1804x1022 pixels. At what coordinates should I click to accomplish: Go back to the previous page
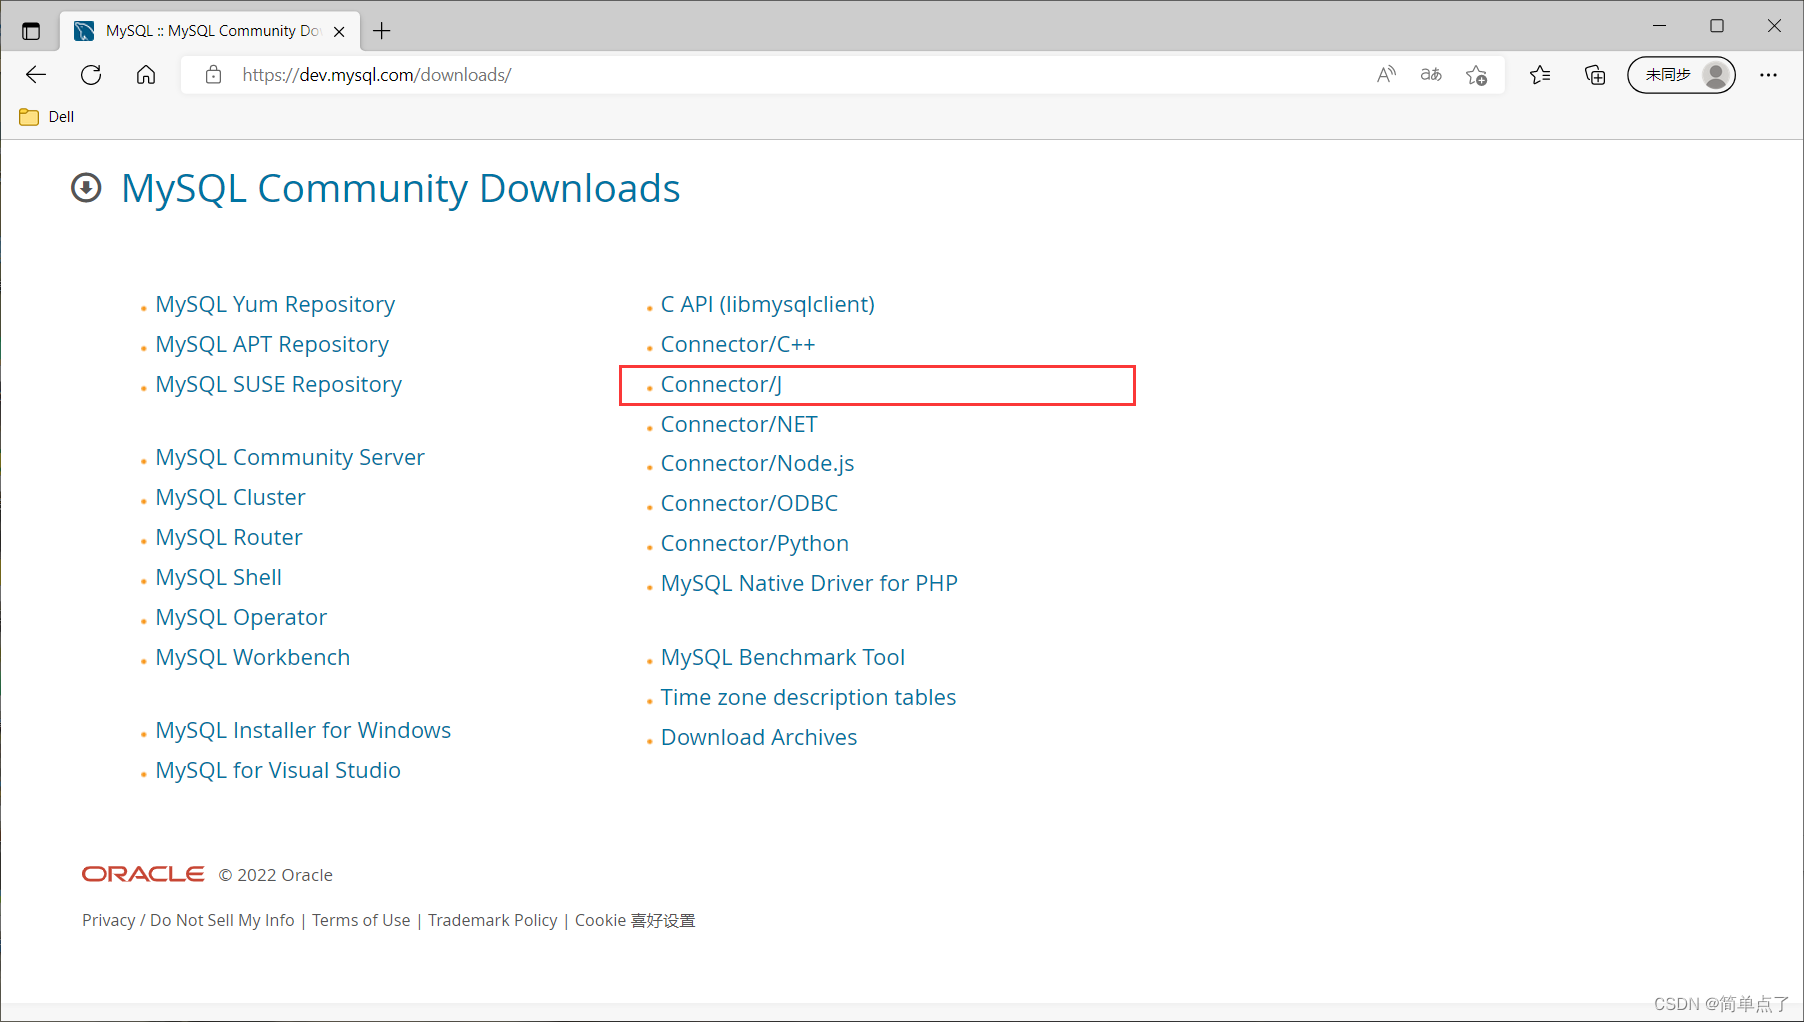tap(36, 75)
